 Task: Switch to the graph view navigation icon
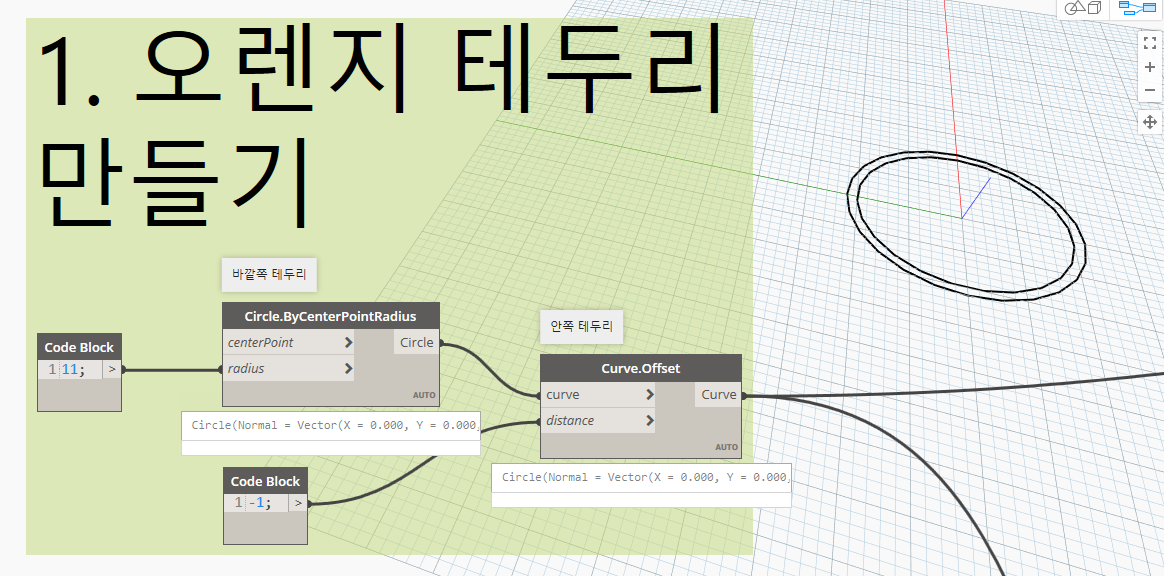pos(1137,8)
